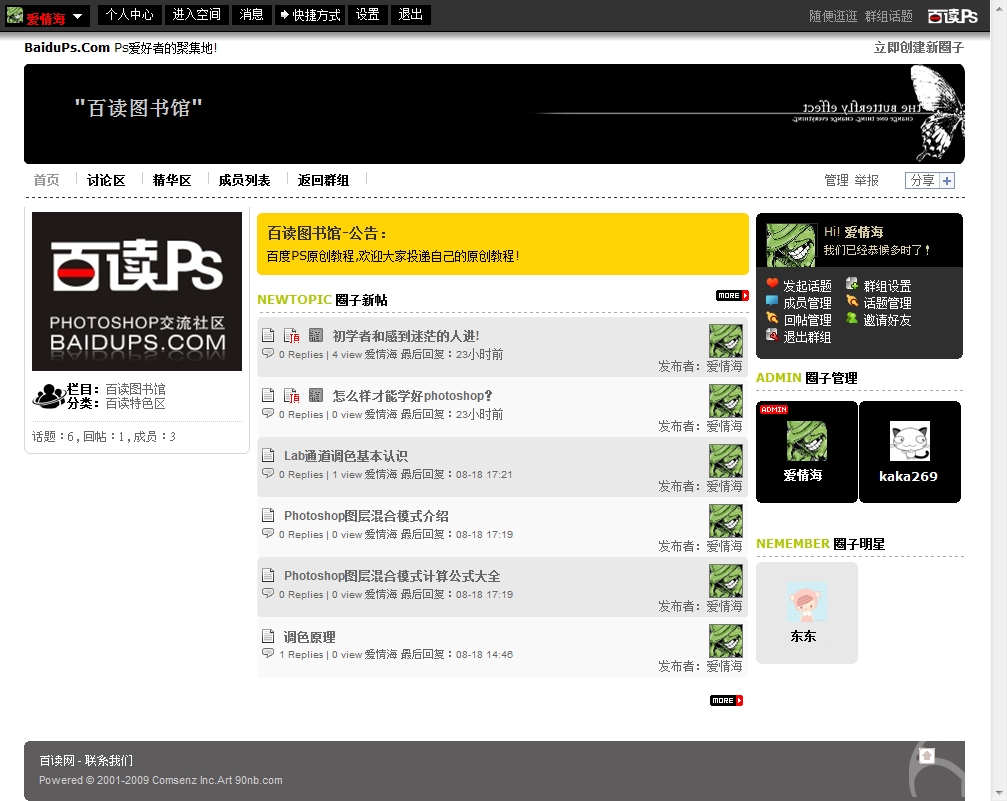Image resolution: width=1007 pixels, height=801 pixels.
Task: Switch to the 首页 tab
Action: tap(46, 180)
